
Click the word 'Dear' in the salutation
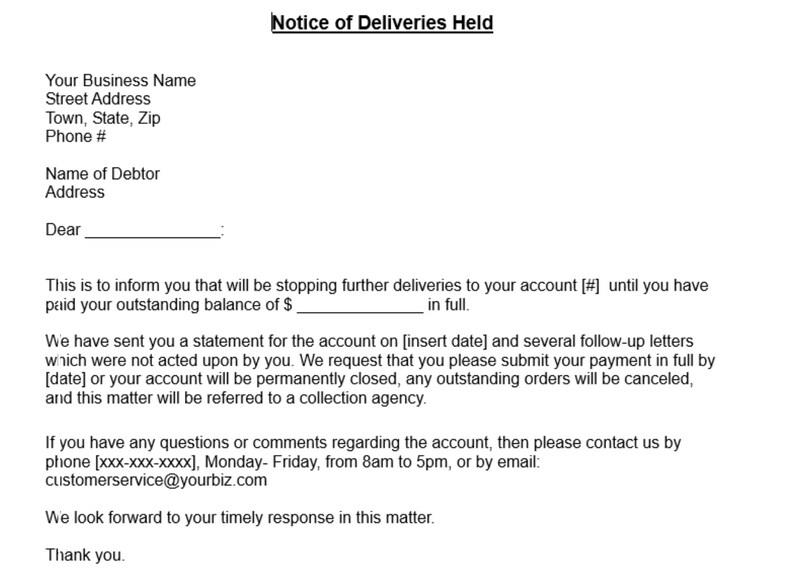pyautogui.click(x=63, y=230)
